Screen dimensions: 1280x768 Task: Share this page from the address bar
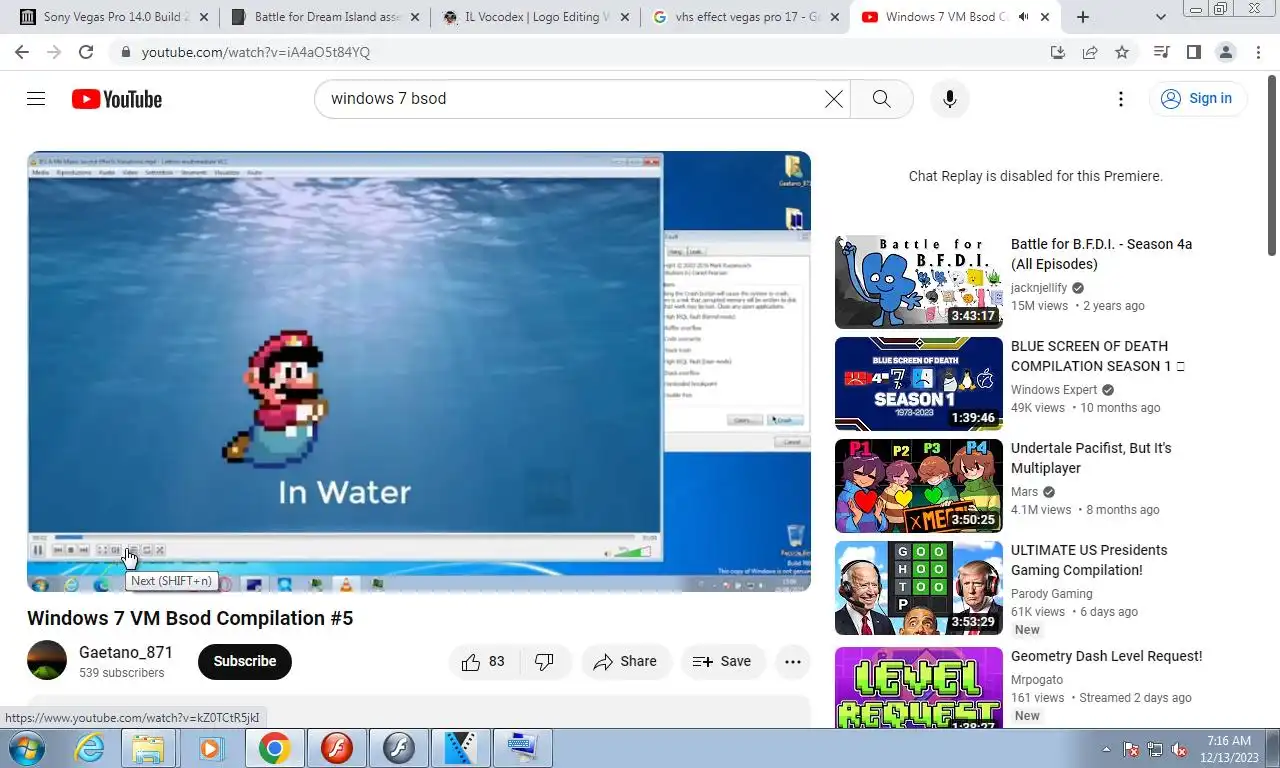tap(1090, 52)
